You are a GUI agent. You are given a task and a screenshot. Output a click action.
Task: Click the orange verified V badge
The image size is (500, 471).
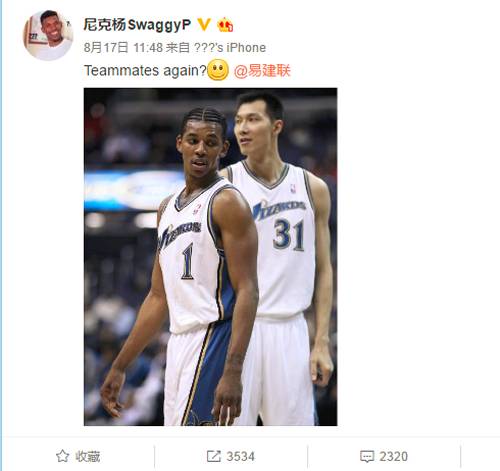coord(204,25)
